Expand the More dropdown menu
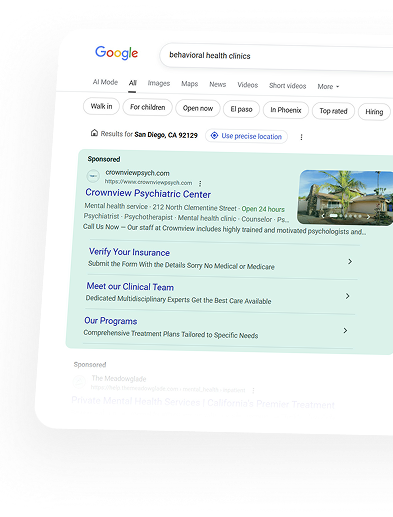Viewport: 393px width, 517px height. point(328,87)
